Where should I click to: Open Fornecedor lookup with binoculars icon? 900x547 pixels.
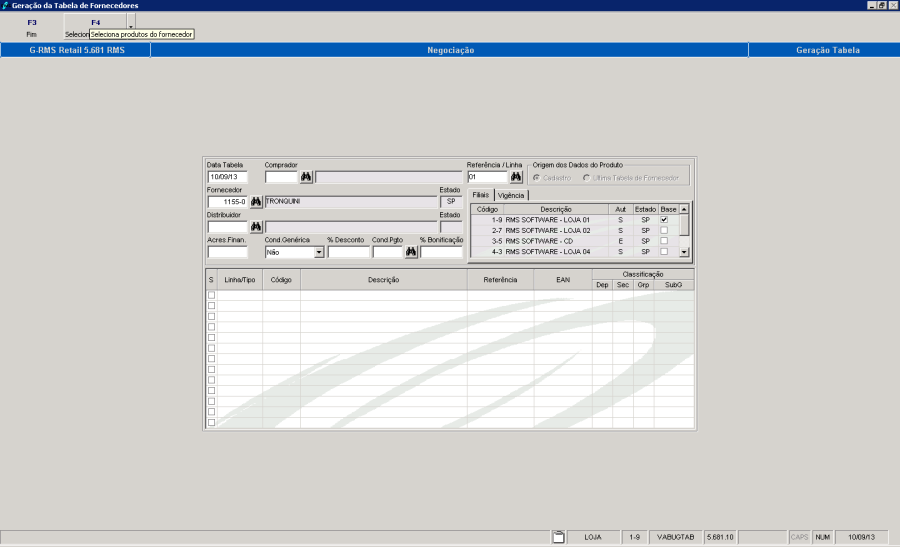click(256, 202)
